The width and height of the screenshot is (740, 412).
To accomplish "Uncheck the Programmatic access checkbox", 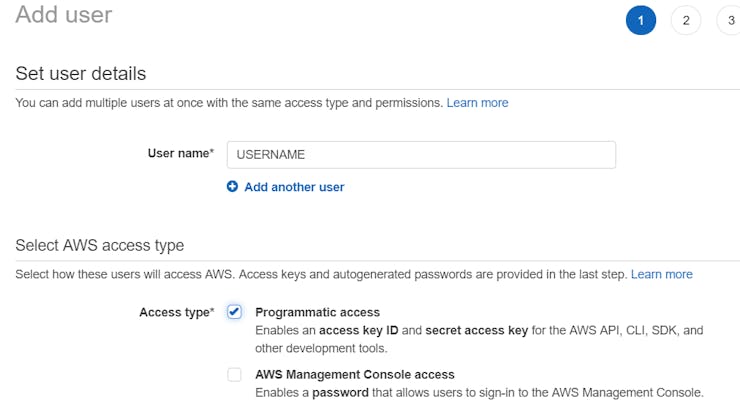I will click(x=234, y=312).
